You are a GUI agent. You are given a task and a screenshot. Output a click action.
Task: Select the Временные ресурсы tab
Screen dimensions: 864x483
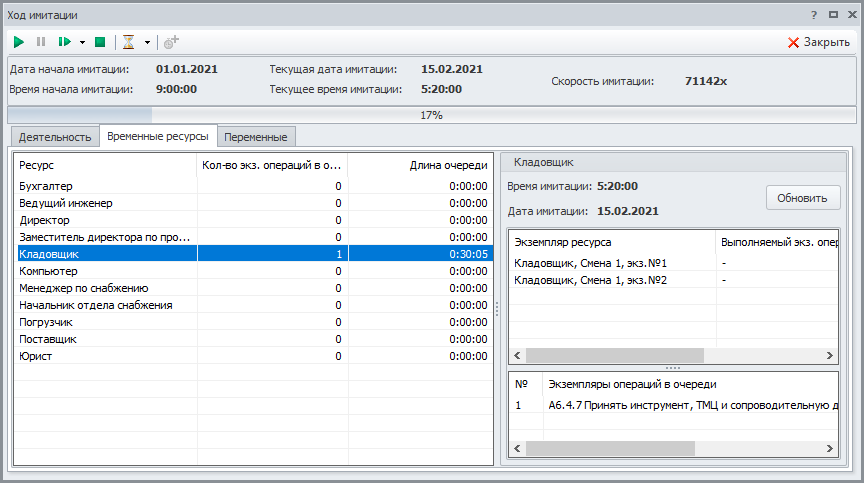159,137
